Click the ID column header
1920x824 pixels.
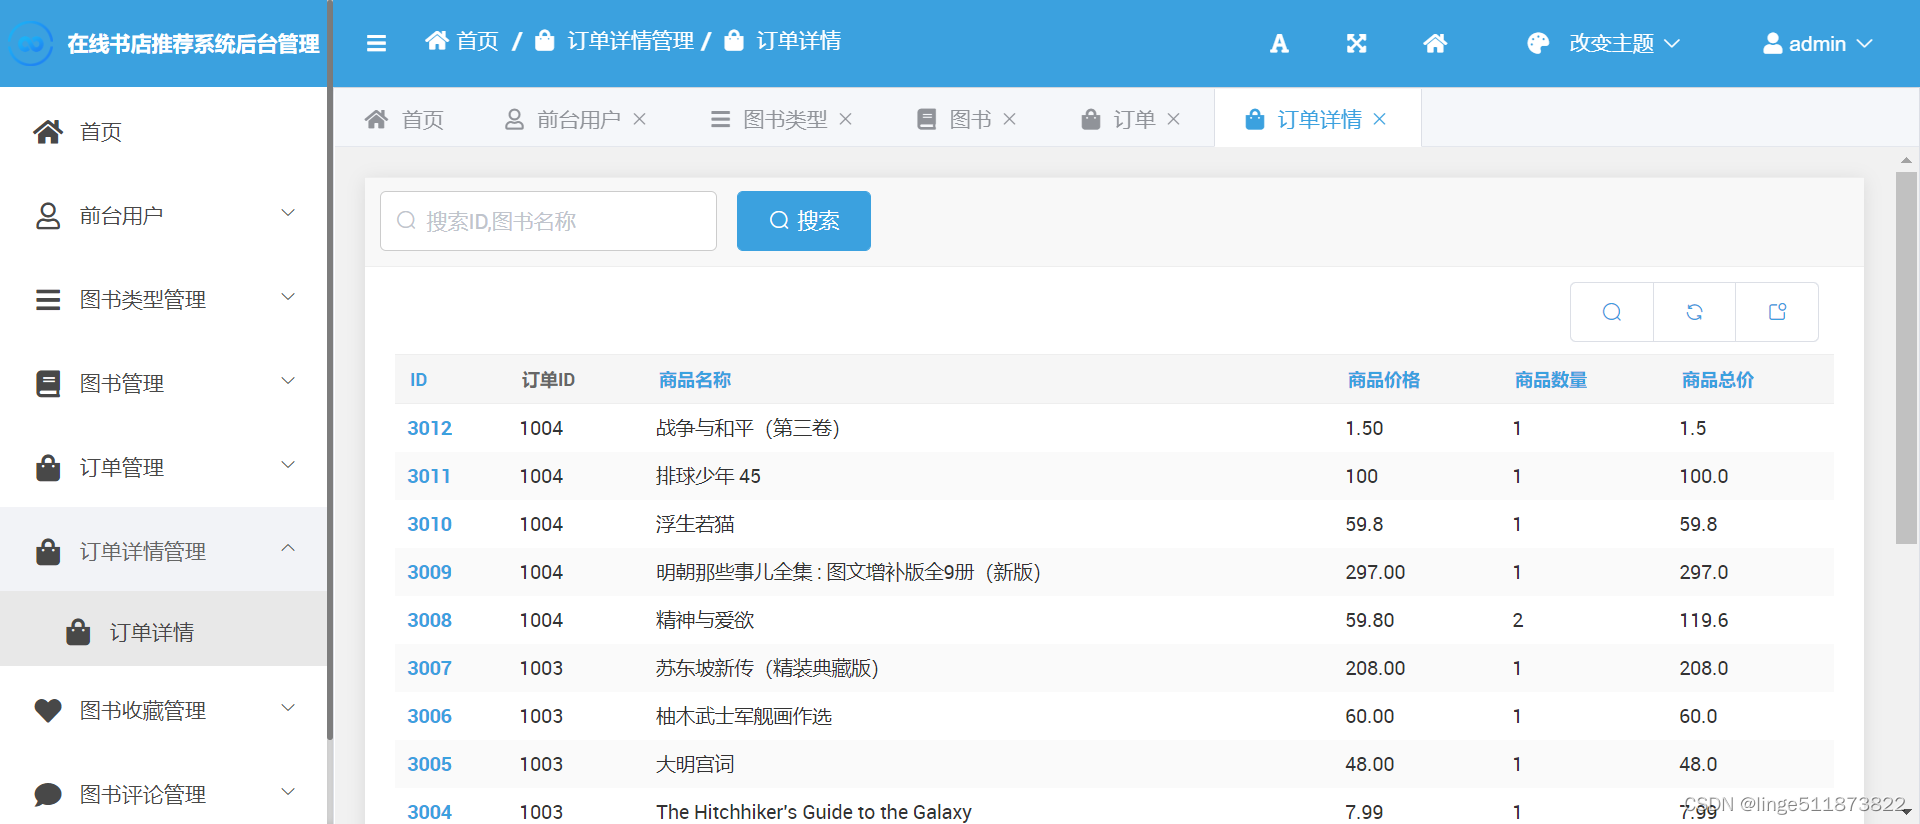tap(419, 380)
